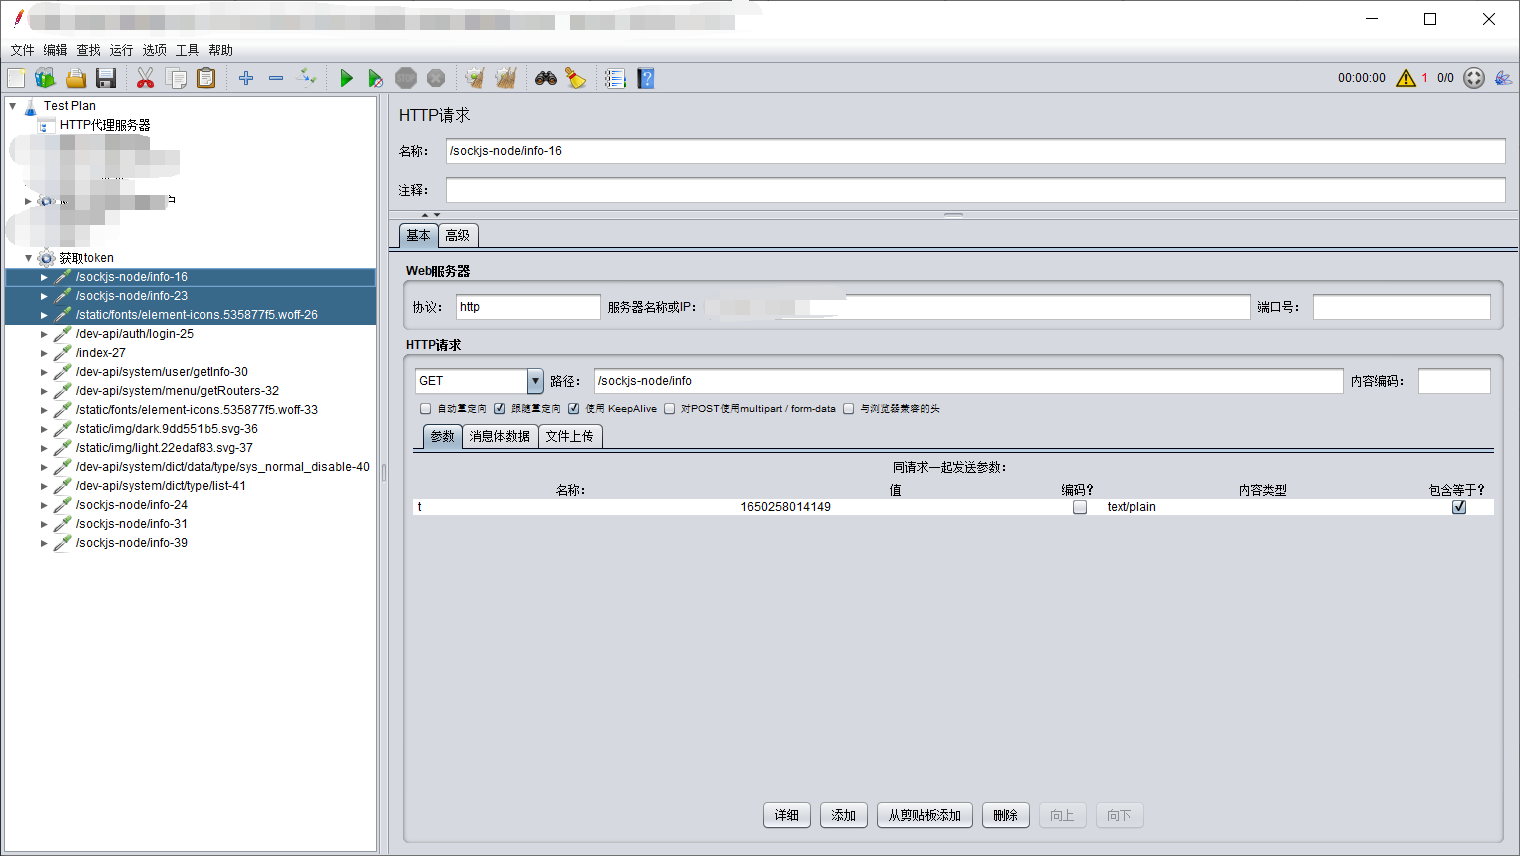Switch to the 消息体数据 tab
The width and height of the screenshot is (1520, 856).
click(500, 436)
